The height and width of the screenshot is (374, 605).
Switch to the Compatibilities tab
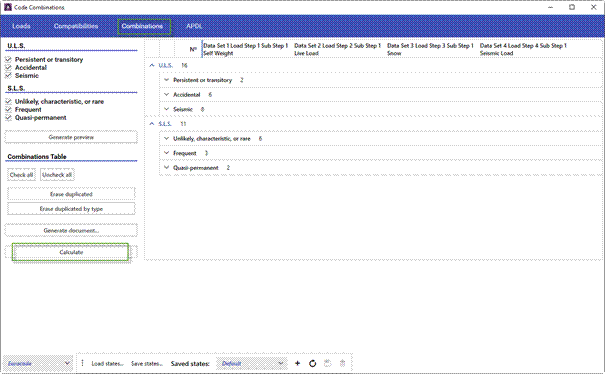[x=76, y=26]
